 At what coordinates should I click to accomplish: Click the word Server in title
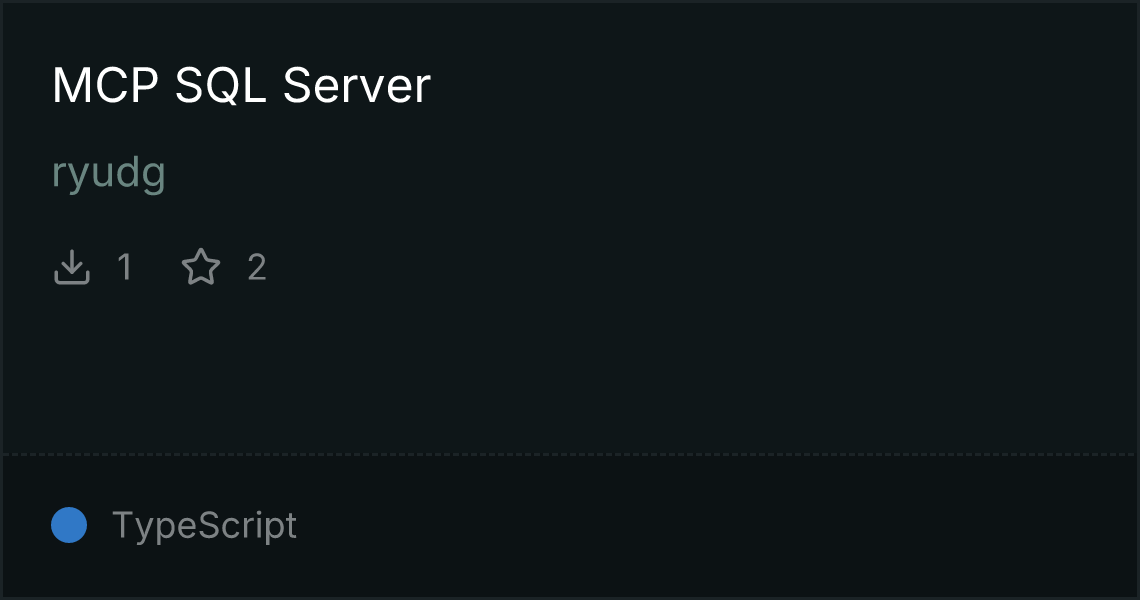356,85
